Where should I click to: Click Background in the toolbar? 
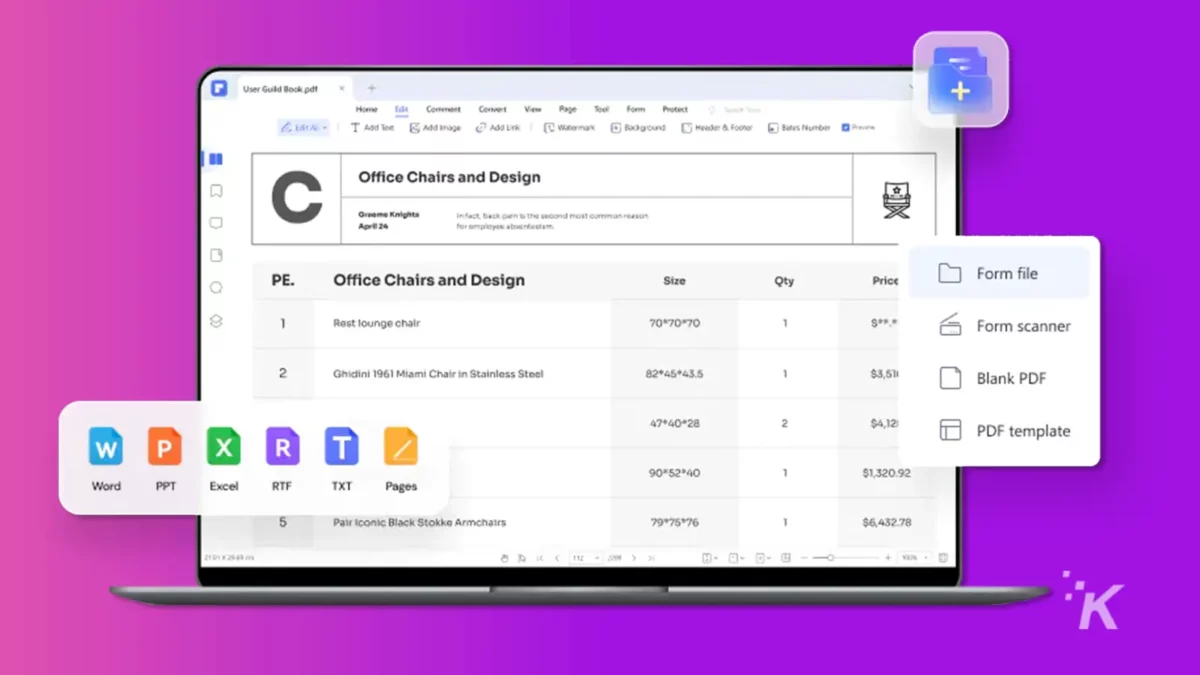click(638, 128)
